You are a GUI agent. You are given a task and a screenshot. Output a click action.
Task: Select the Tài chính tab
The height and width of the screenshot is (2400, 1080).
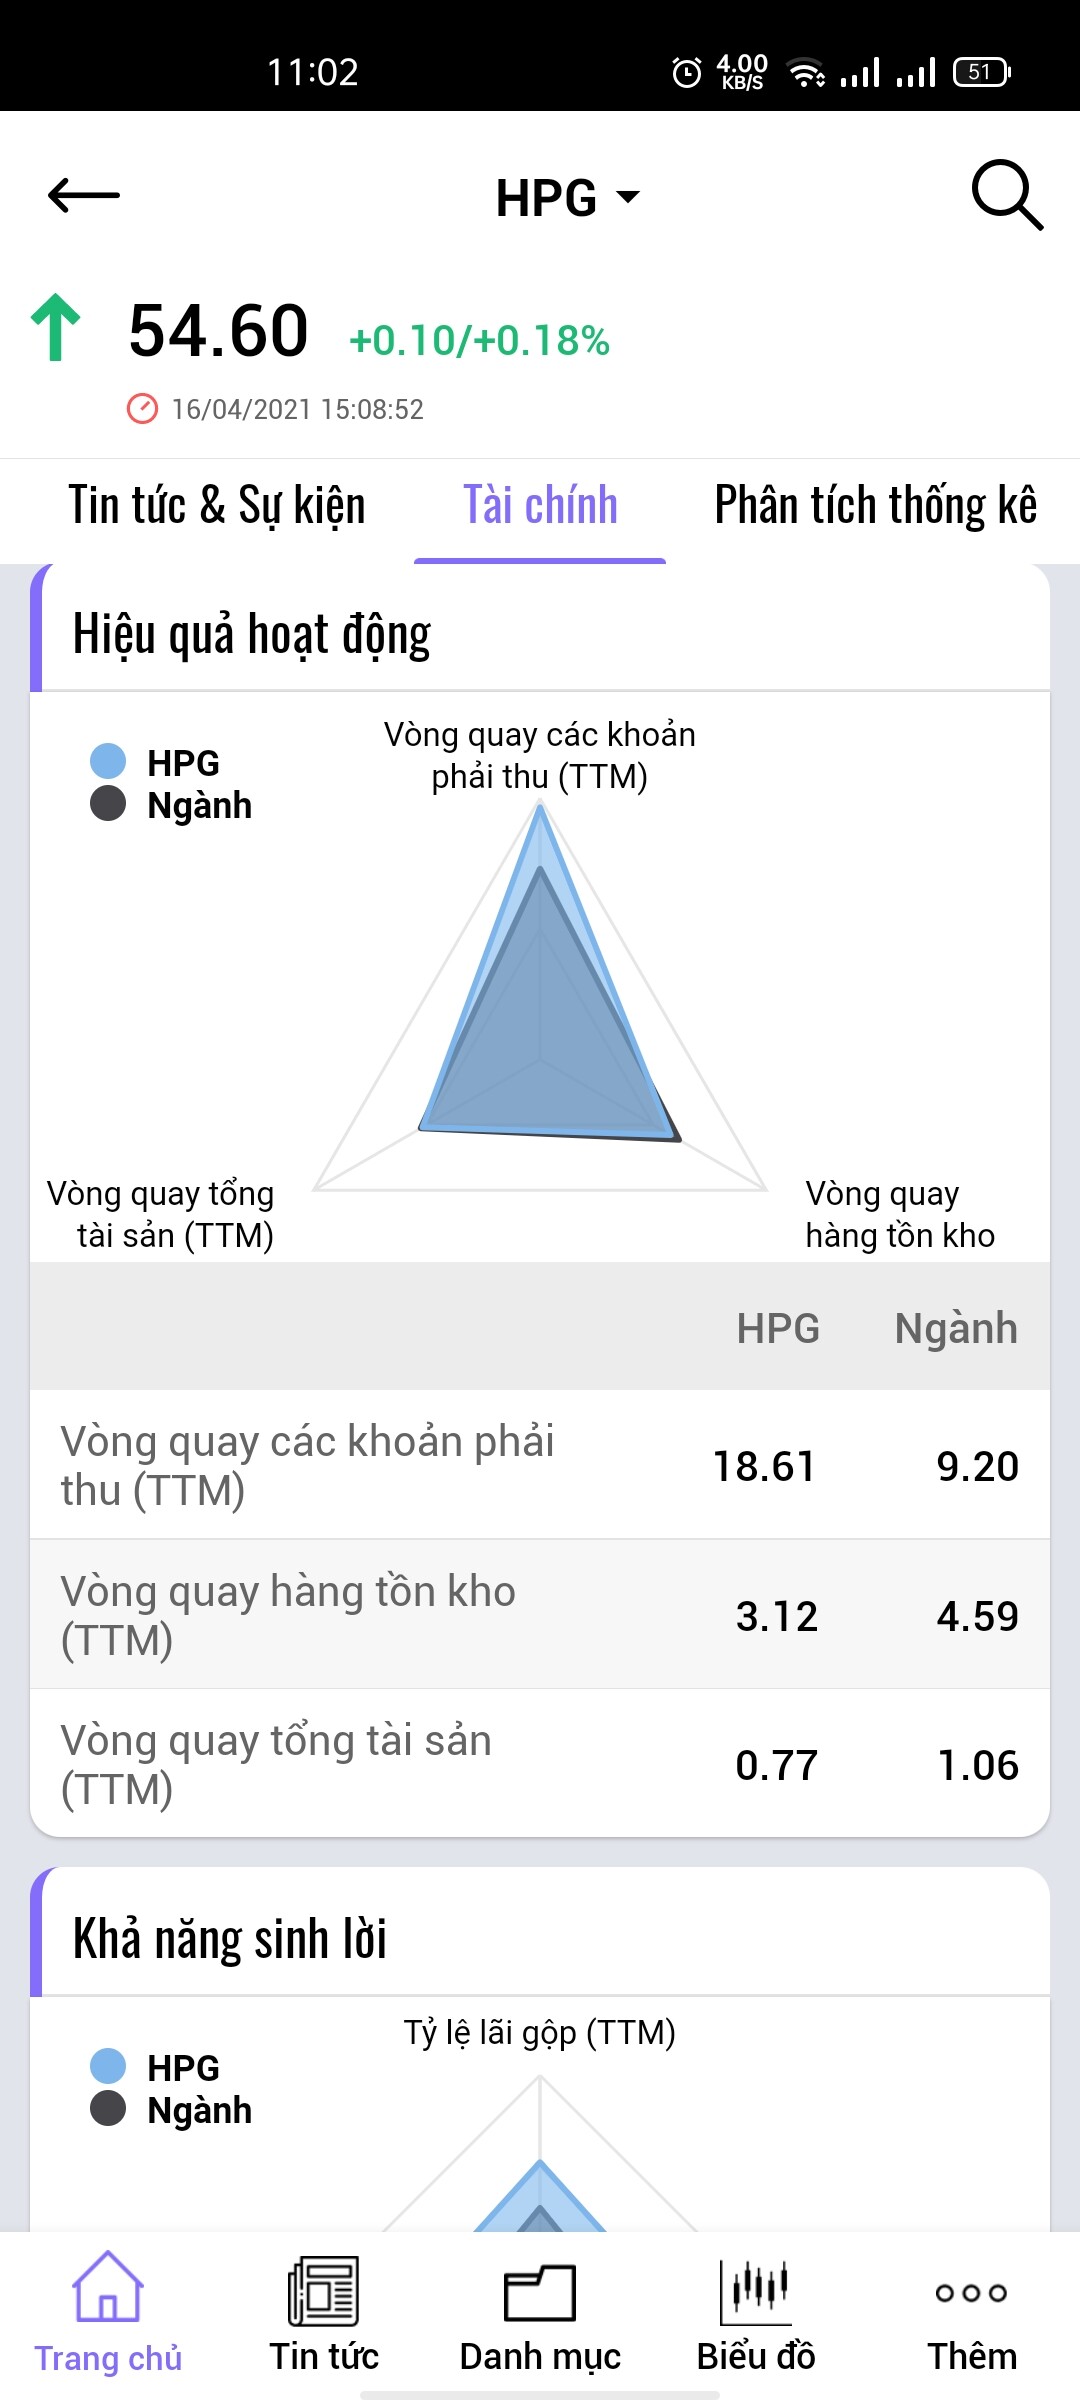(540, 505)
